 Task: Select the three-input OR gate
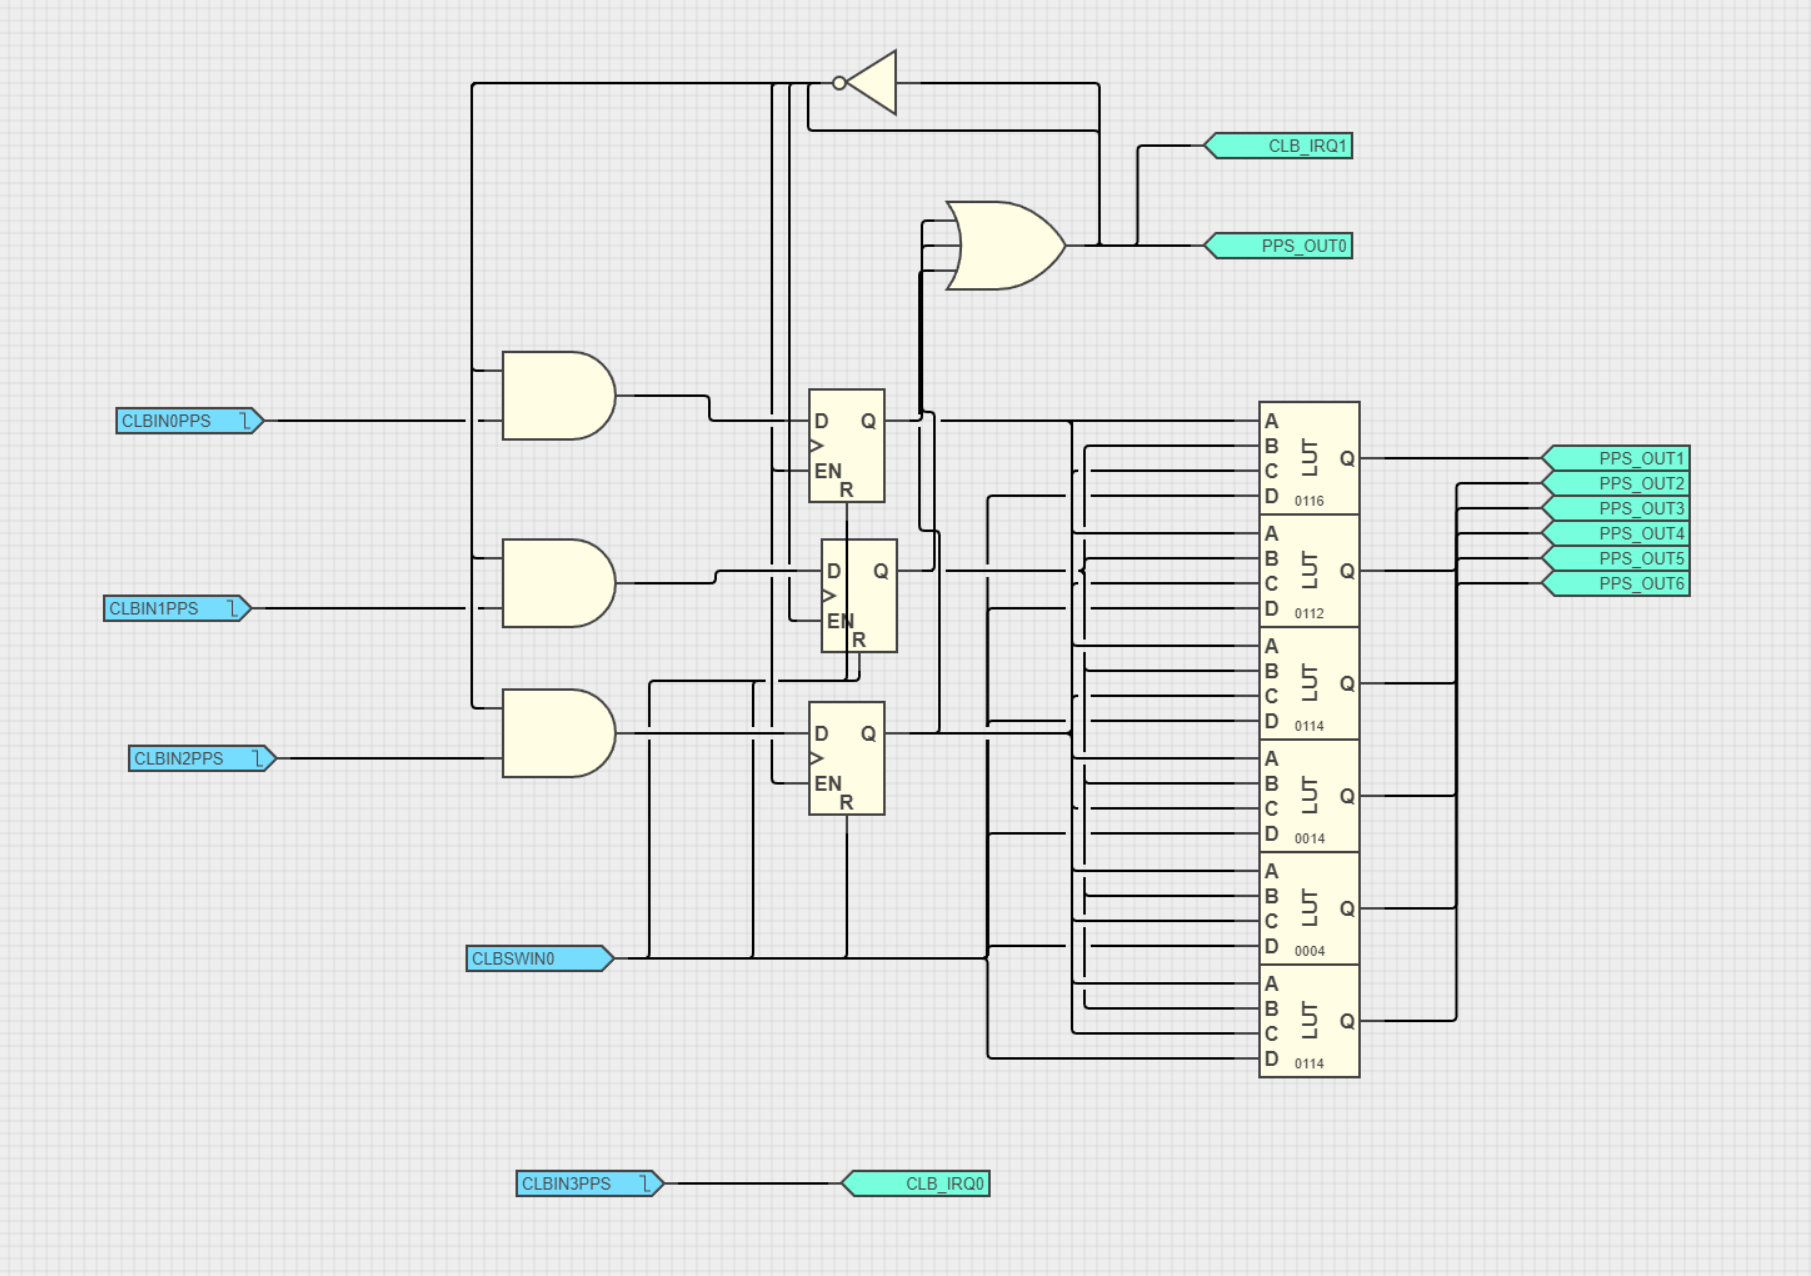[x=1005, y=246]
